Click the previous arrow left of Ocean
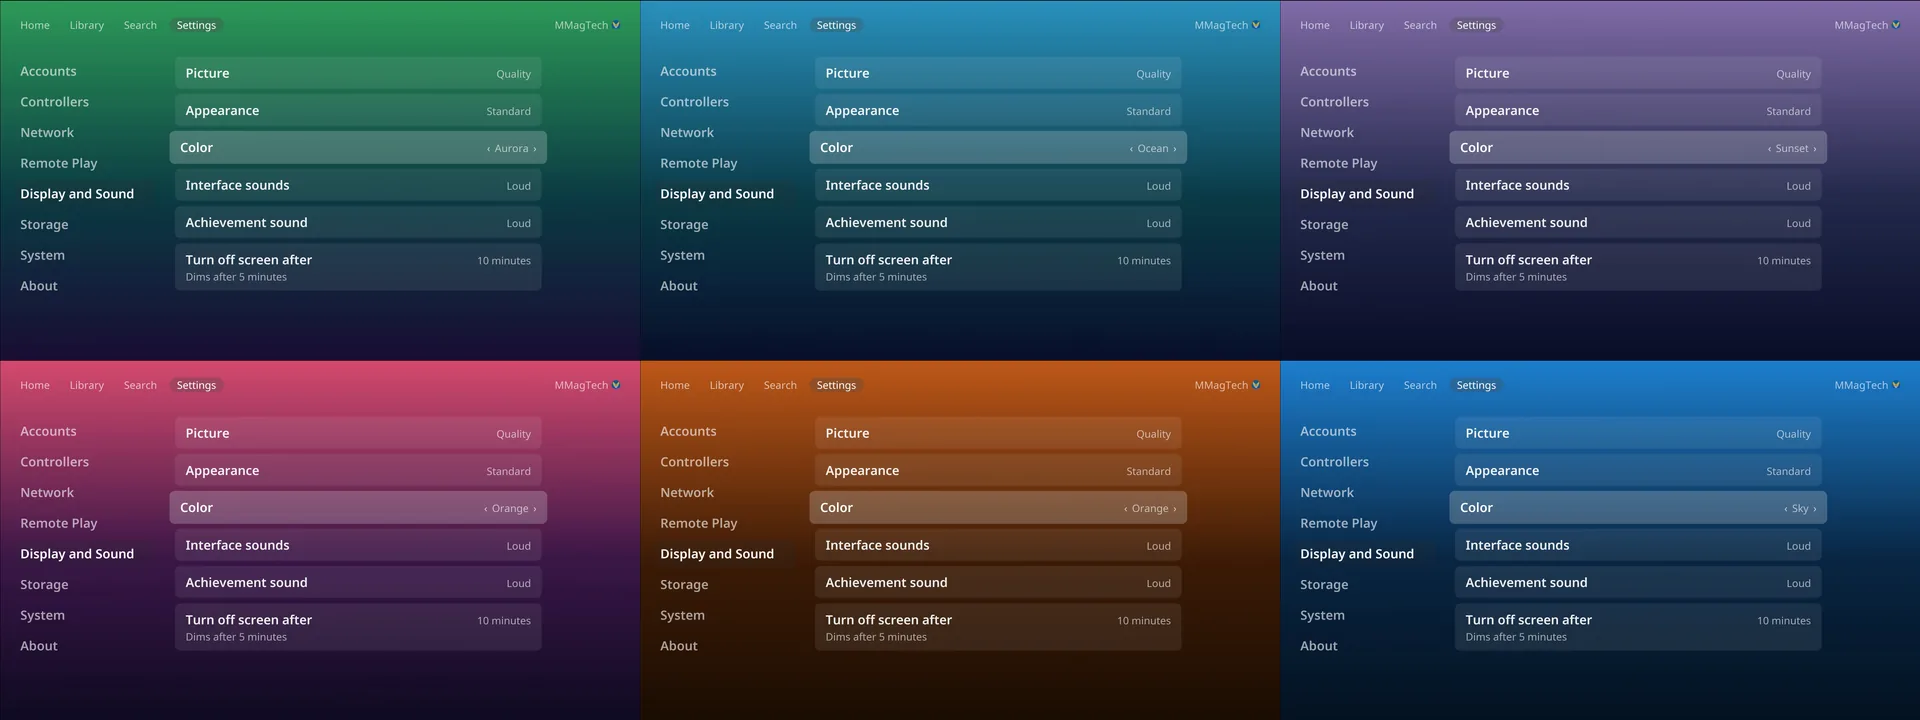 [x=1132, y=149]
